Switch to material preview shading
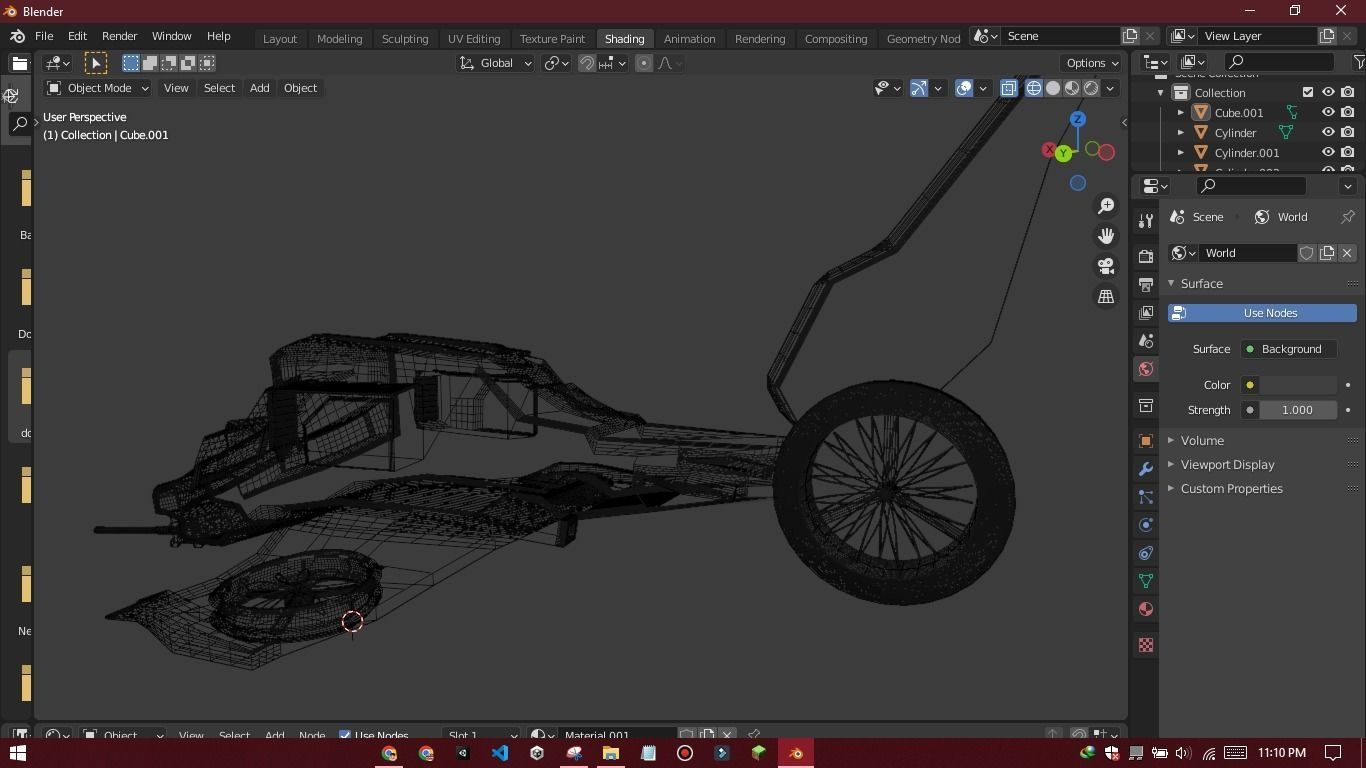 coord(1072,88)
